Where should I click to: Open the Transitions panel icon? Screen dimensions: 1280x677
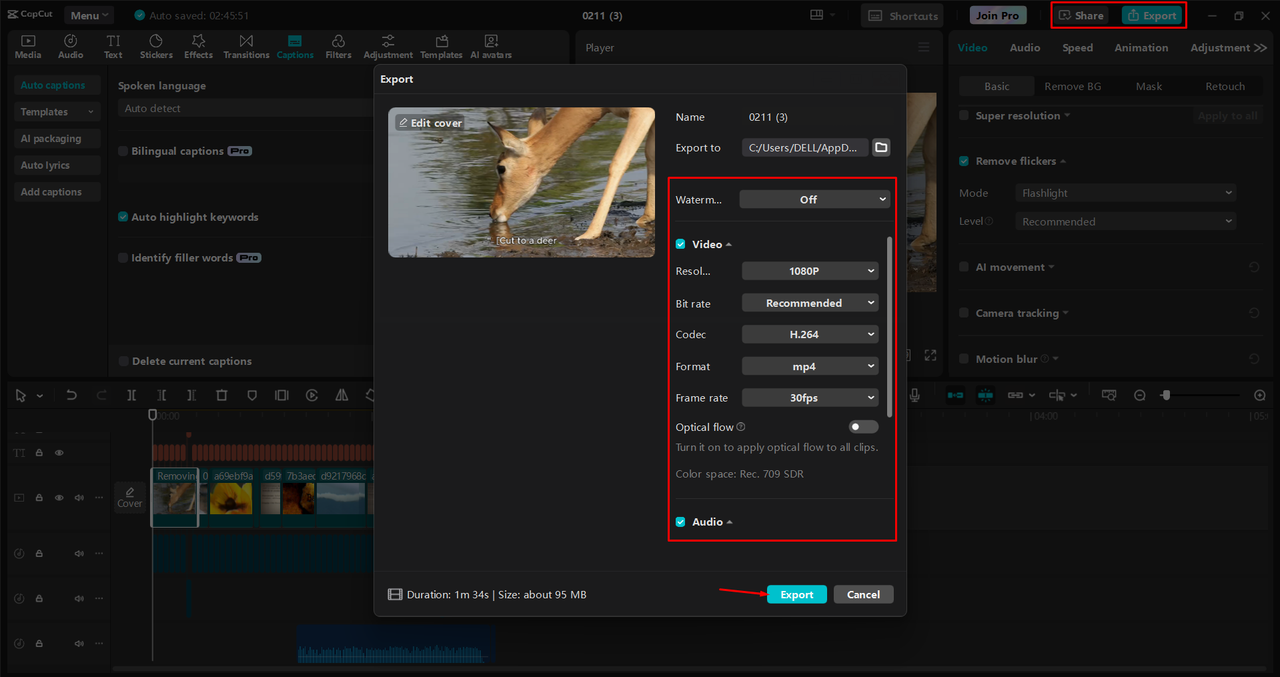(246, 41)
